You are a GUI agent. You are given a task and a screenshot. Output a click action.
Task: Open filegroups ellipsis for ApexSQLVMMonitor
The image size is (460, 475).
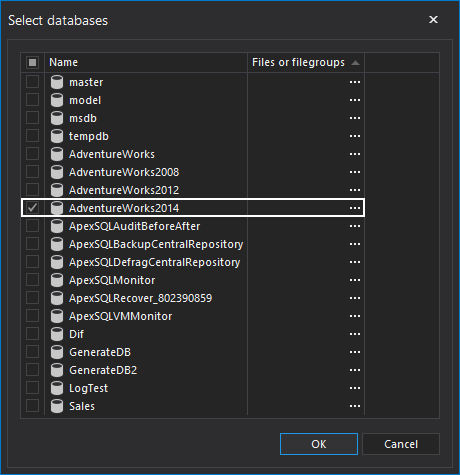point(355,316)
